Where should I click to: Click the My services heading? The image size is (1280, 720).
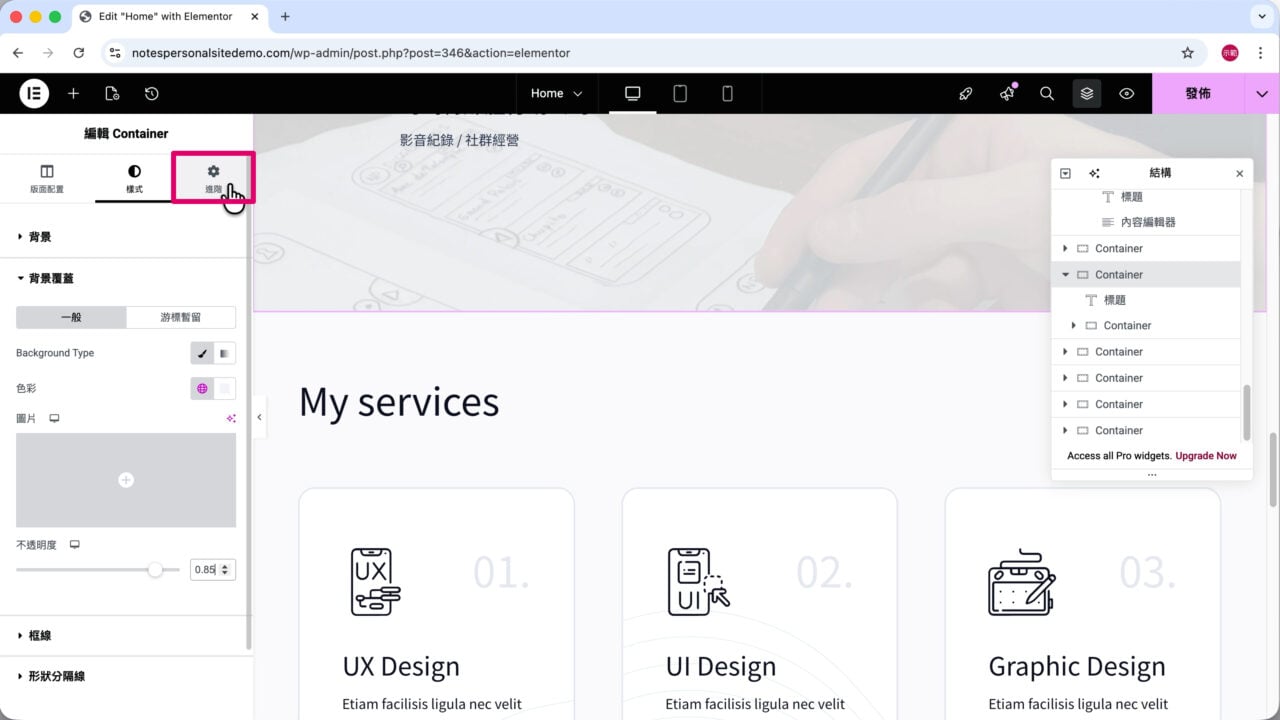coord(399,402)
